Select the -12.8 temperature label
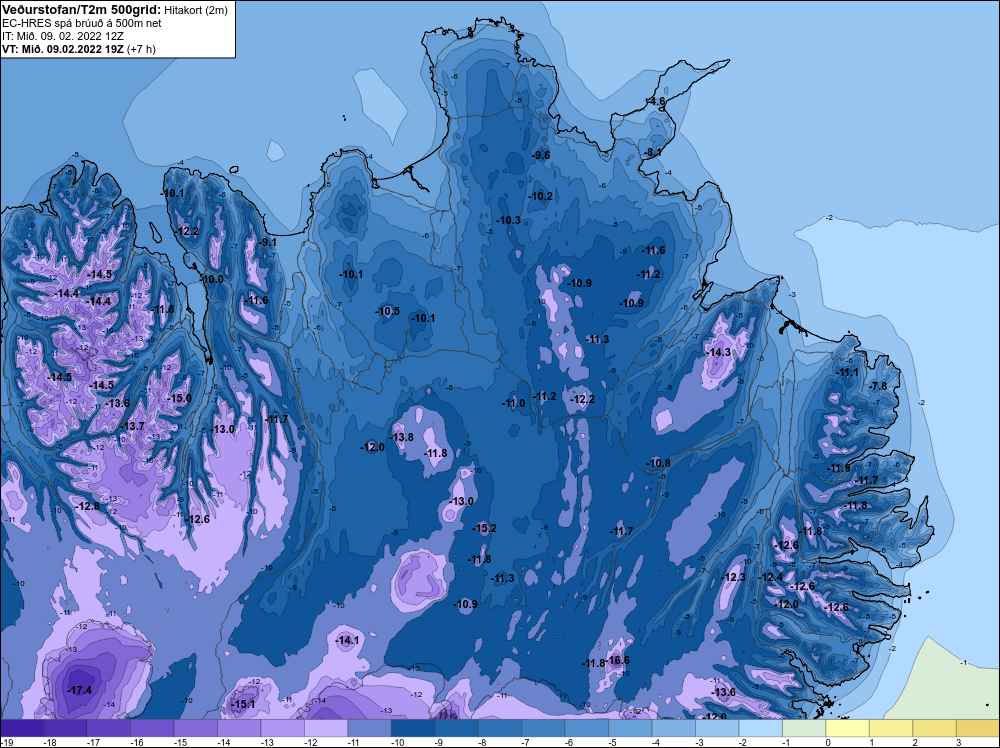 (87, 506)
